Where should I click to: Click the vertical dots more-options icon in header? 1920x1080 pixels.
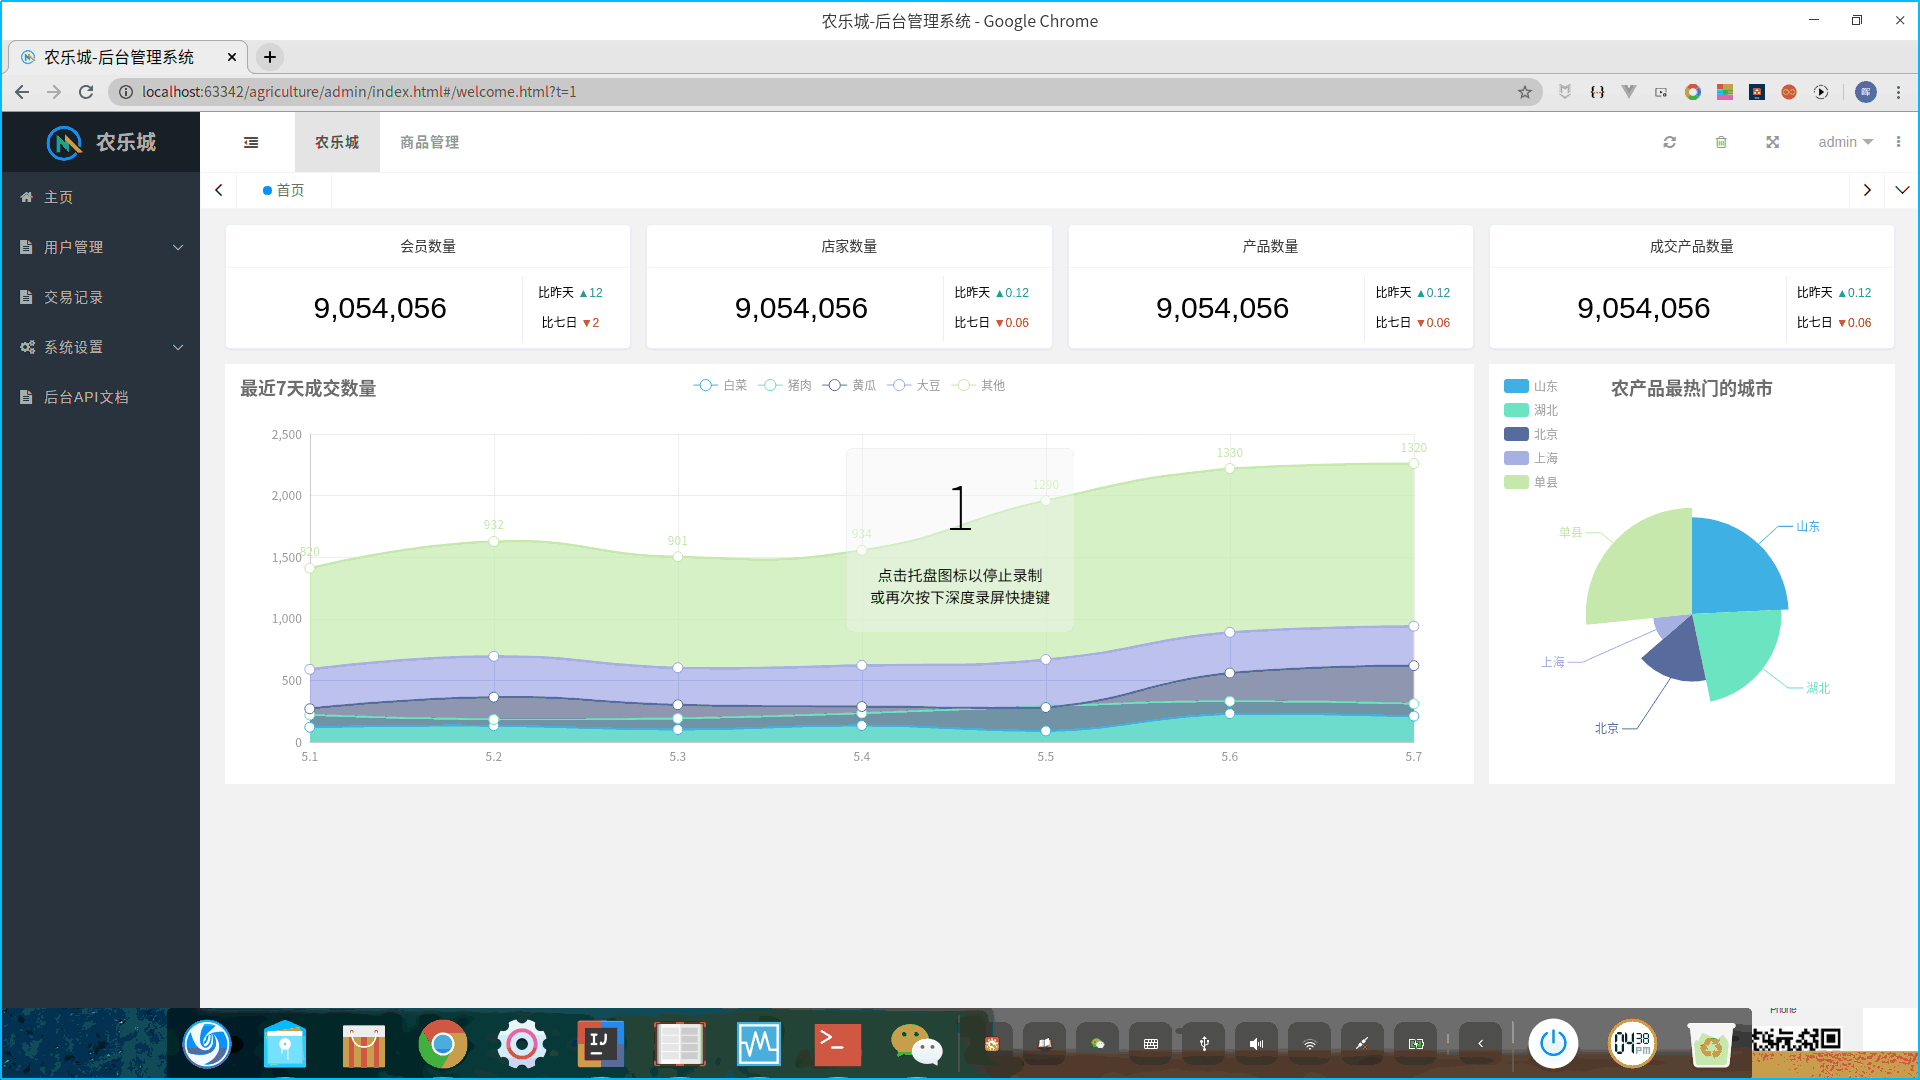[1898, 142]
